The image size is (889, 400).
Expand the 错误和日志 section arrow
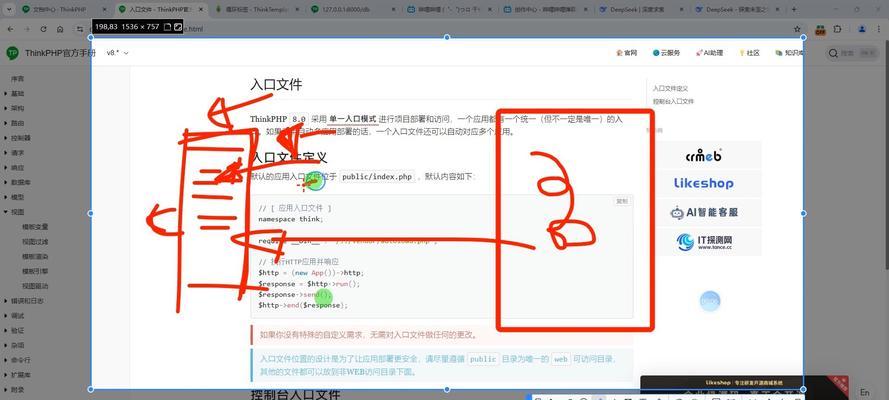tap(6, 301)
